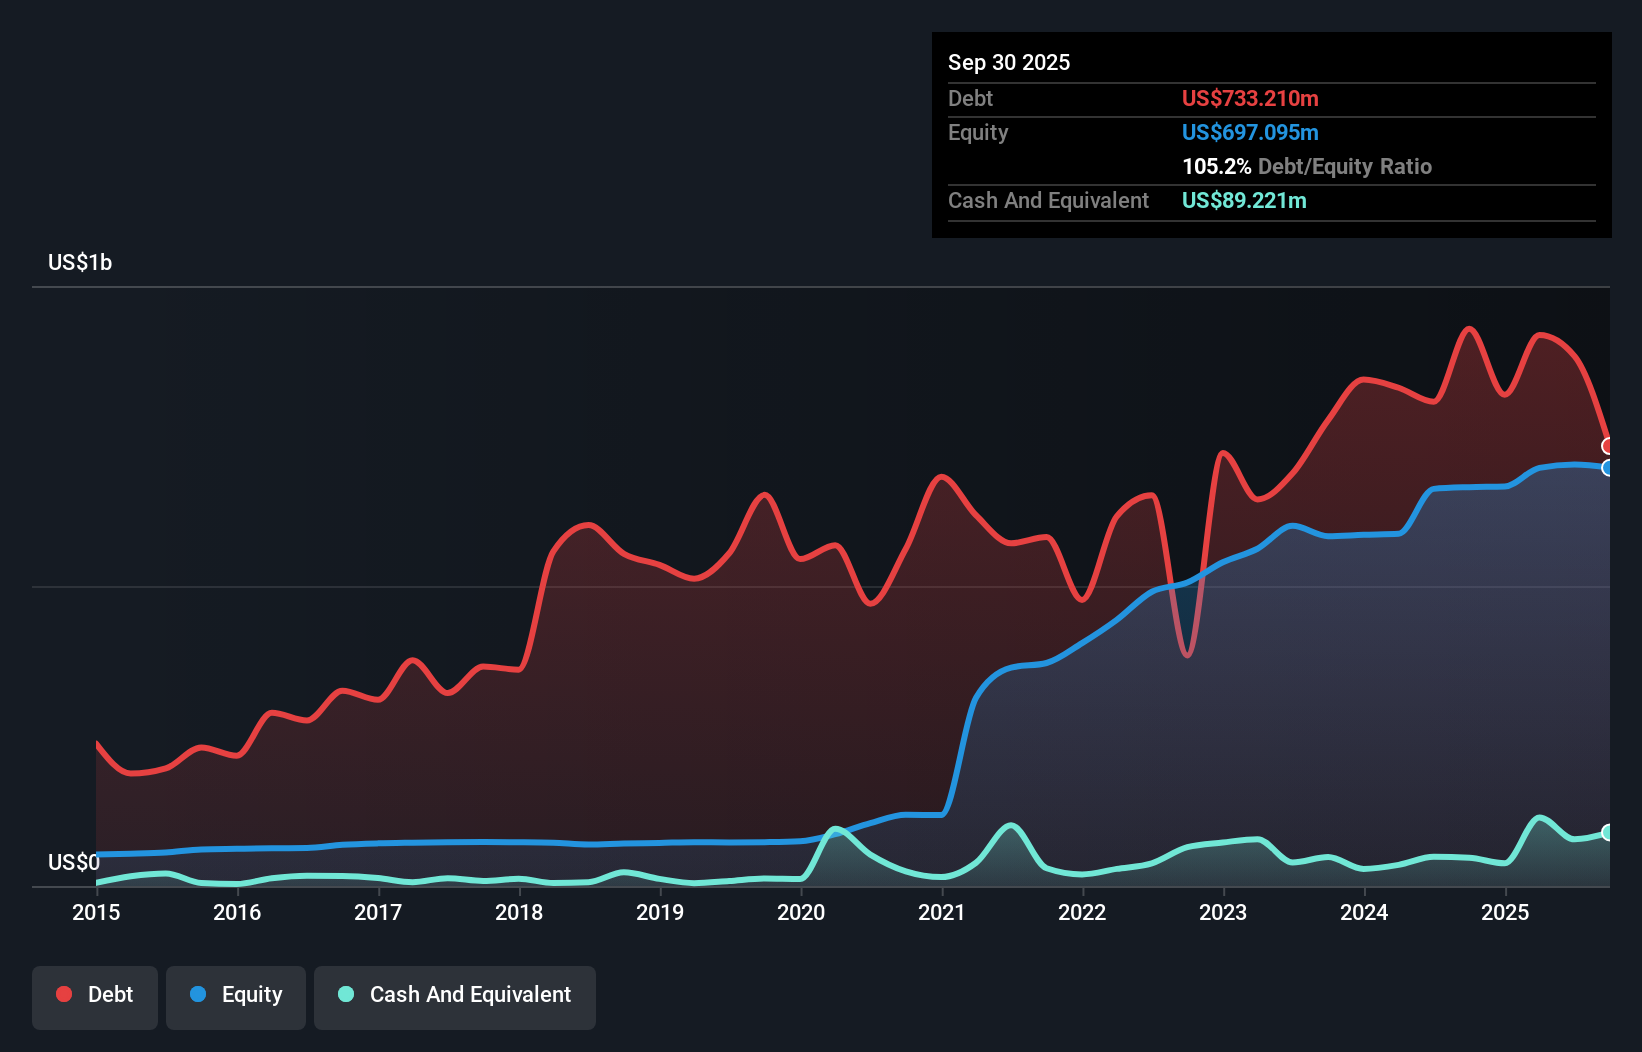1642x1052 pixels.
Task: Click the red Debt endpoint marker on the chart
Action: pos(1608,445)
